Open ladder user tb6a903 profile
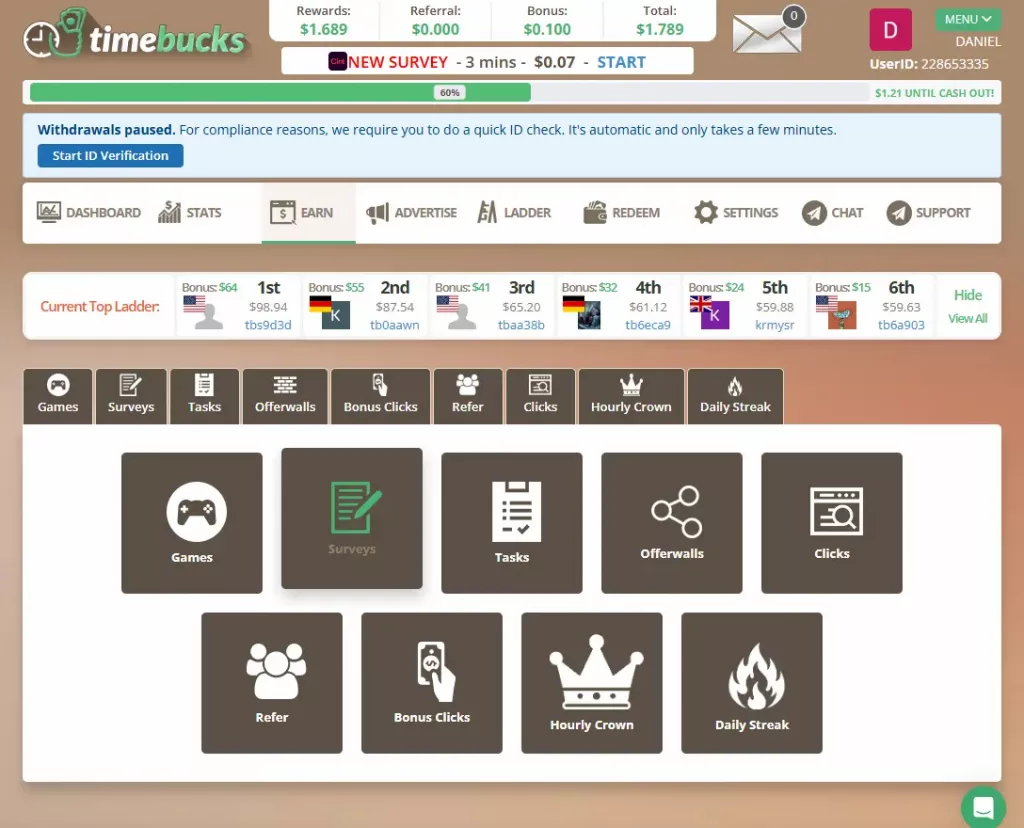The width and height of the screenshot is (1024, 828). [x=901, y=325]
